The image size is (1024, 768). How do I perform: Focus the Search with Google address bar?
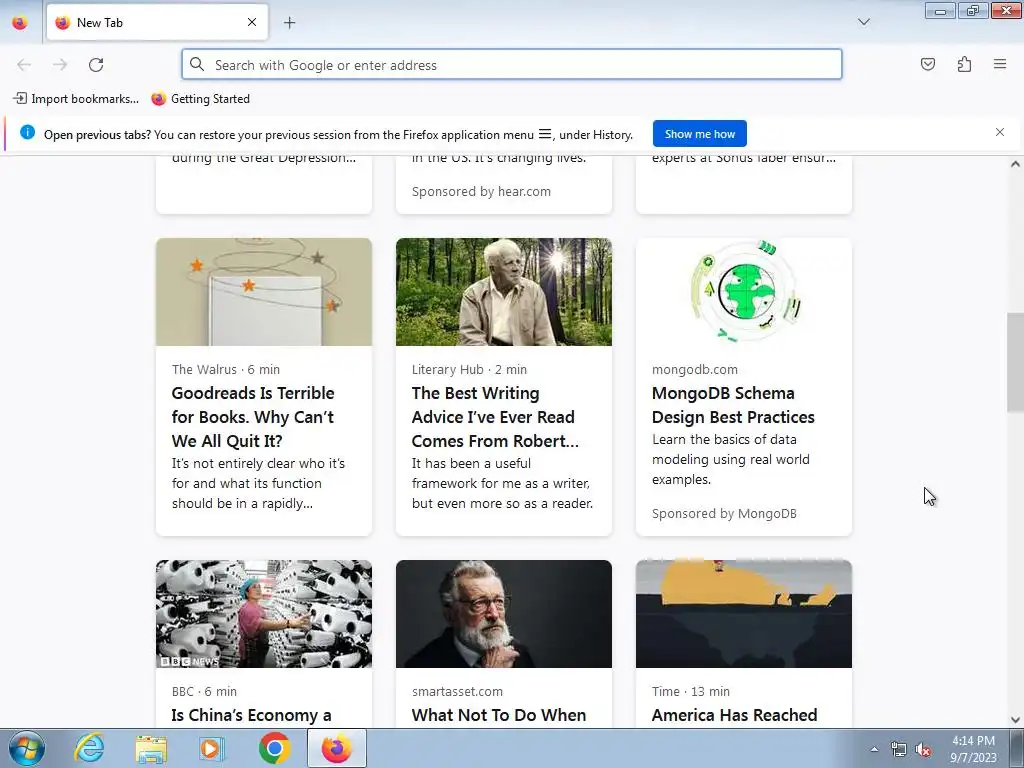click(511, 65)
